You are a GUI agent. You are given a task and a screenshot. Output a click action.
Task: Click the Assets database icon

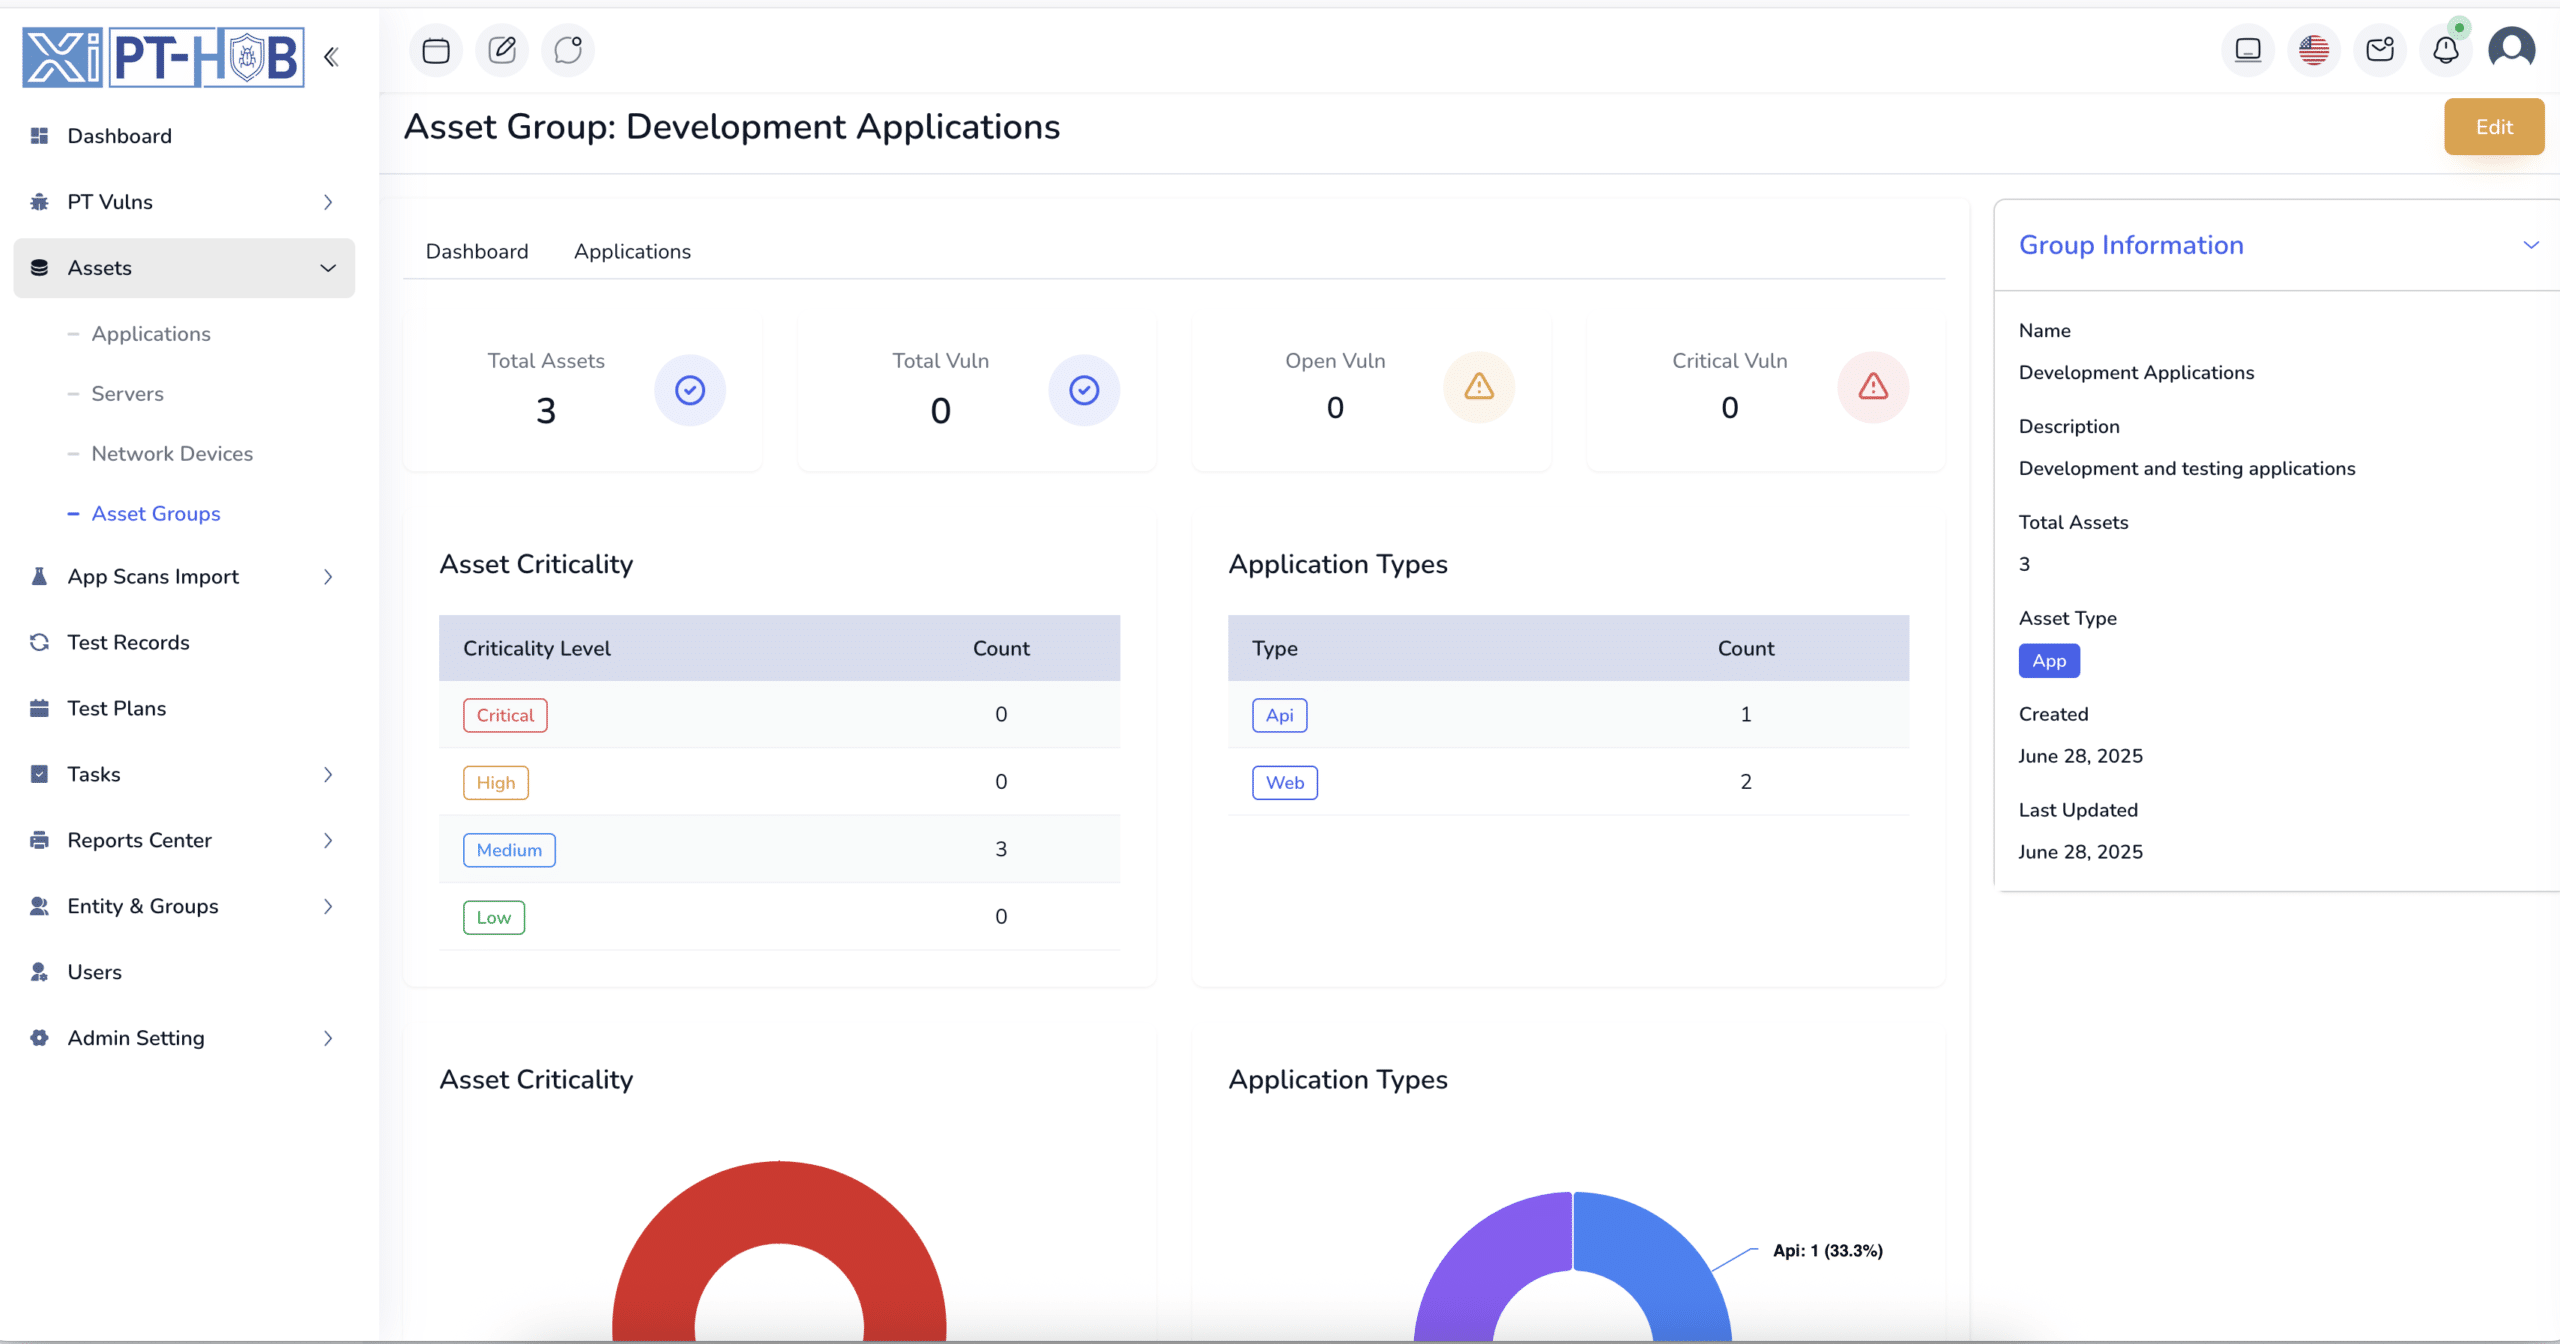[x=40, y=268]
